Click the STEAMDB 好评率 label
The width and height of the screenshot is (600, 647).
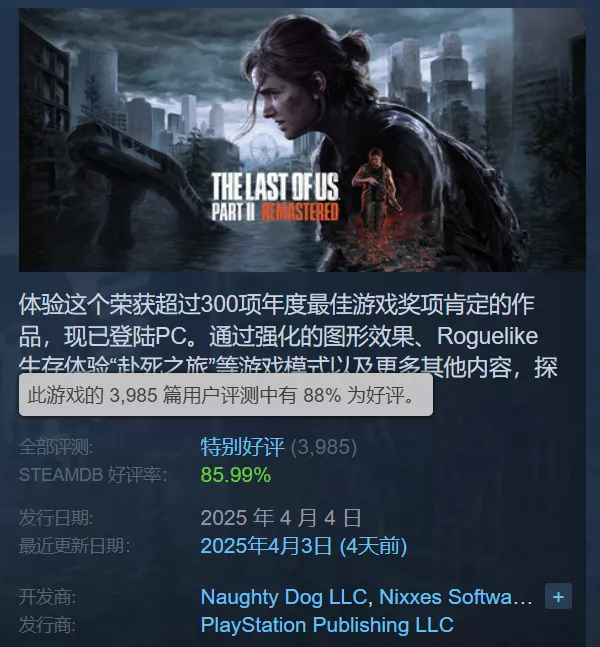pos(93,475)
